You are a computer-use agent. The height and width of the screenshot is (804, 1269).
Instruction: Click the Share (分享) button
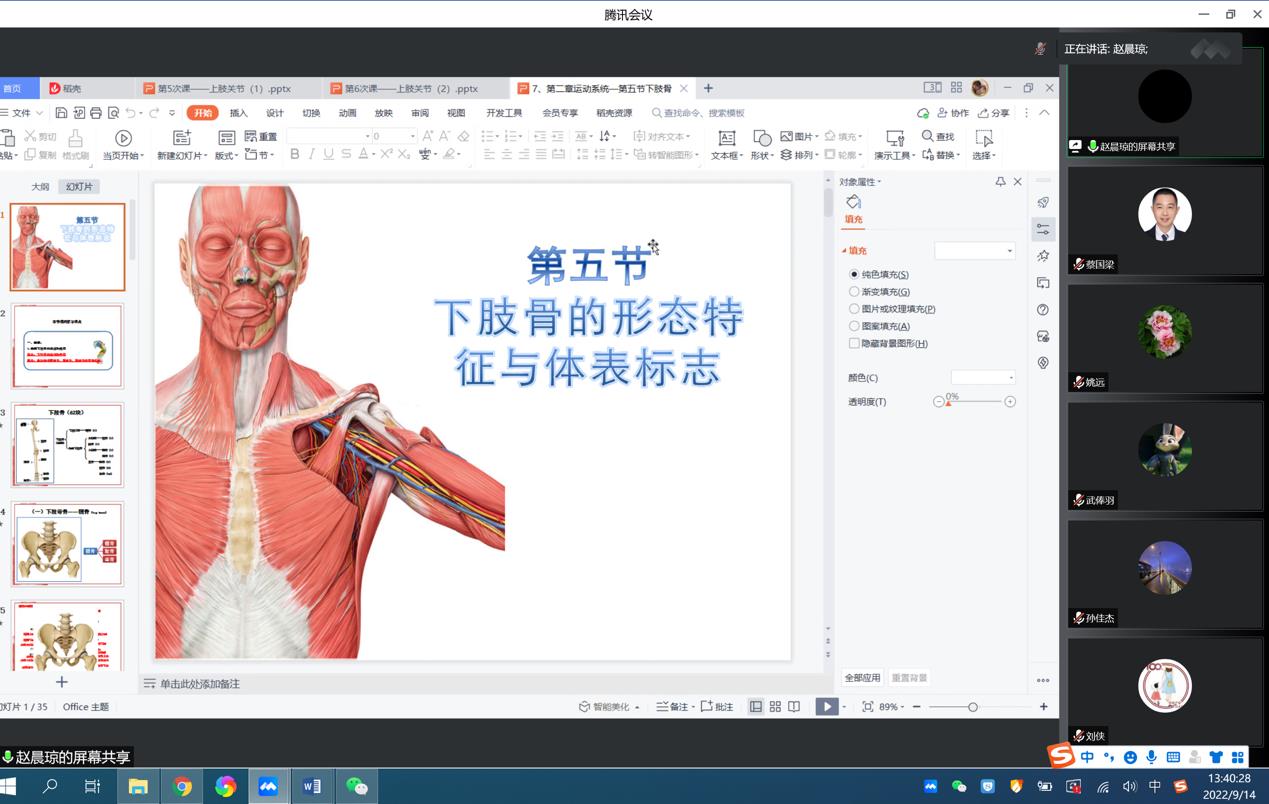[x=994, y=113]
